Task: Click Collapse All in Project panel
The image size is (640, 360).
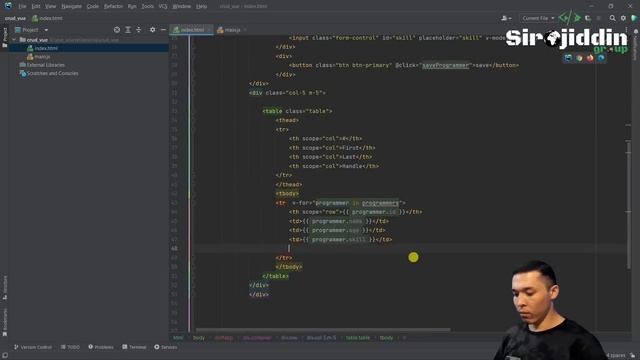Action: click(139, 30)
